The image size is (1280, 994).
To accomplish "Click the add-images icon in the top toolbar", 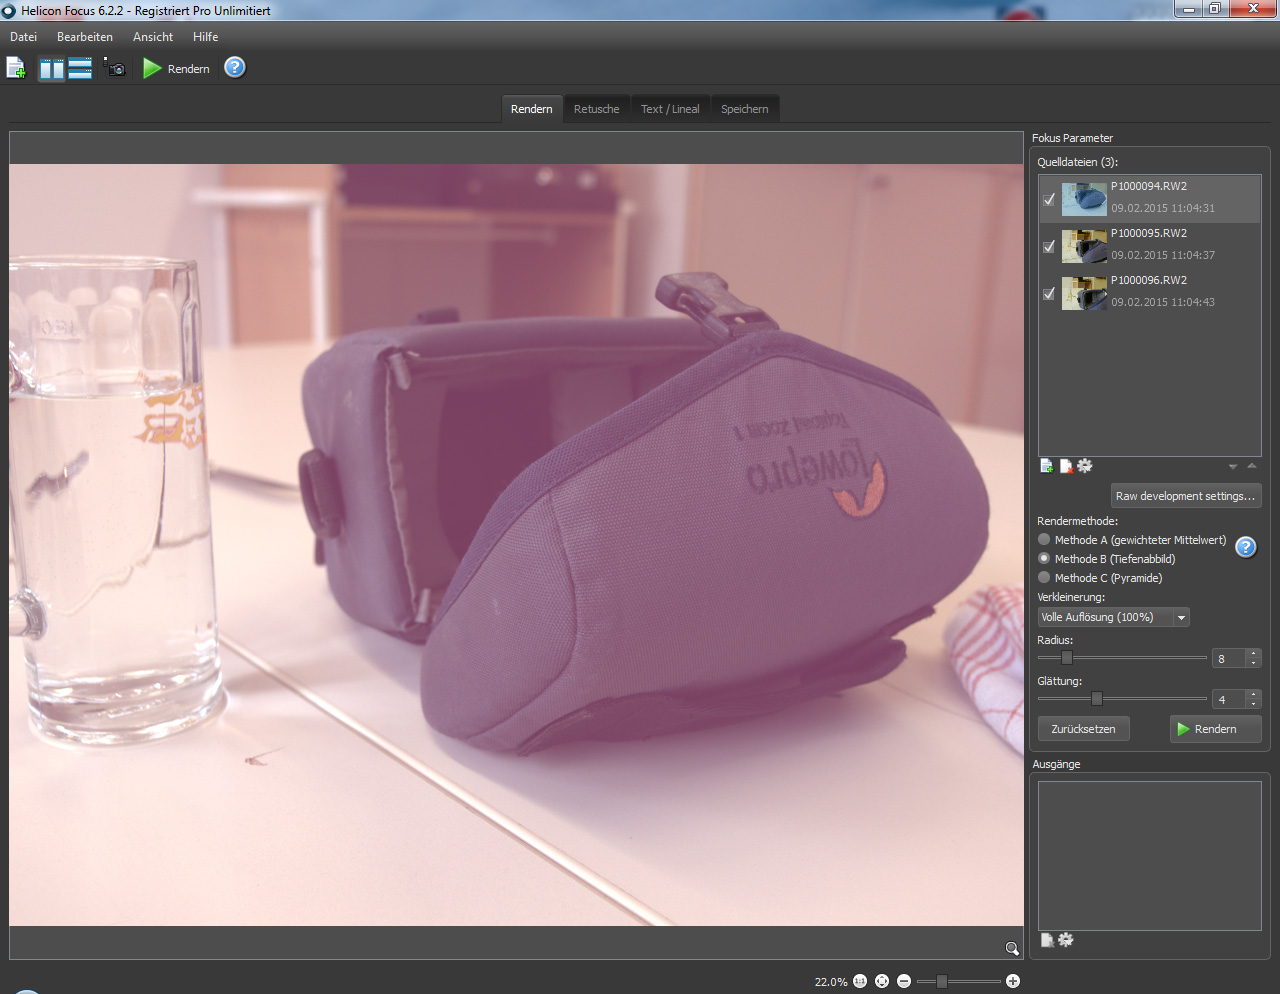I will tap(16, 68).
